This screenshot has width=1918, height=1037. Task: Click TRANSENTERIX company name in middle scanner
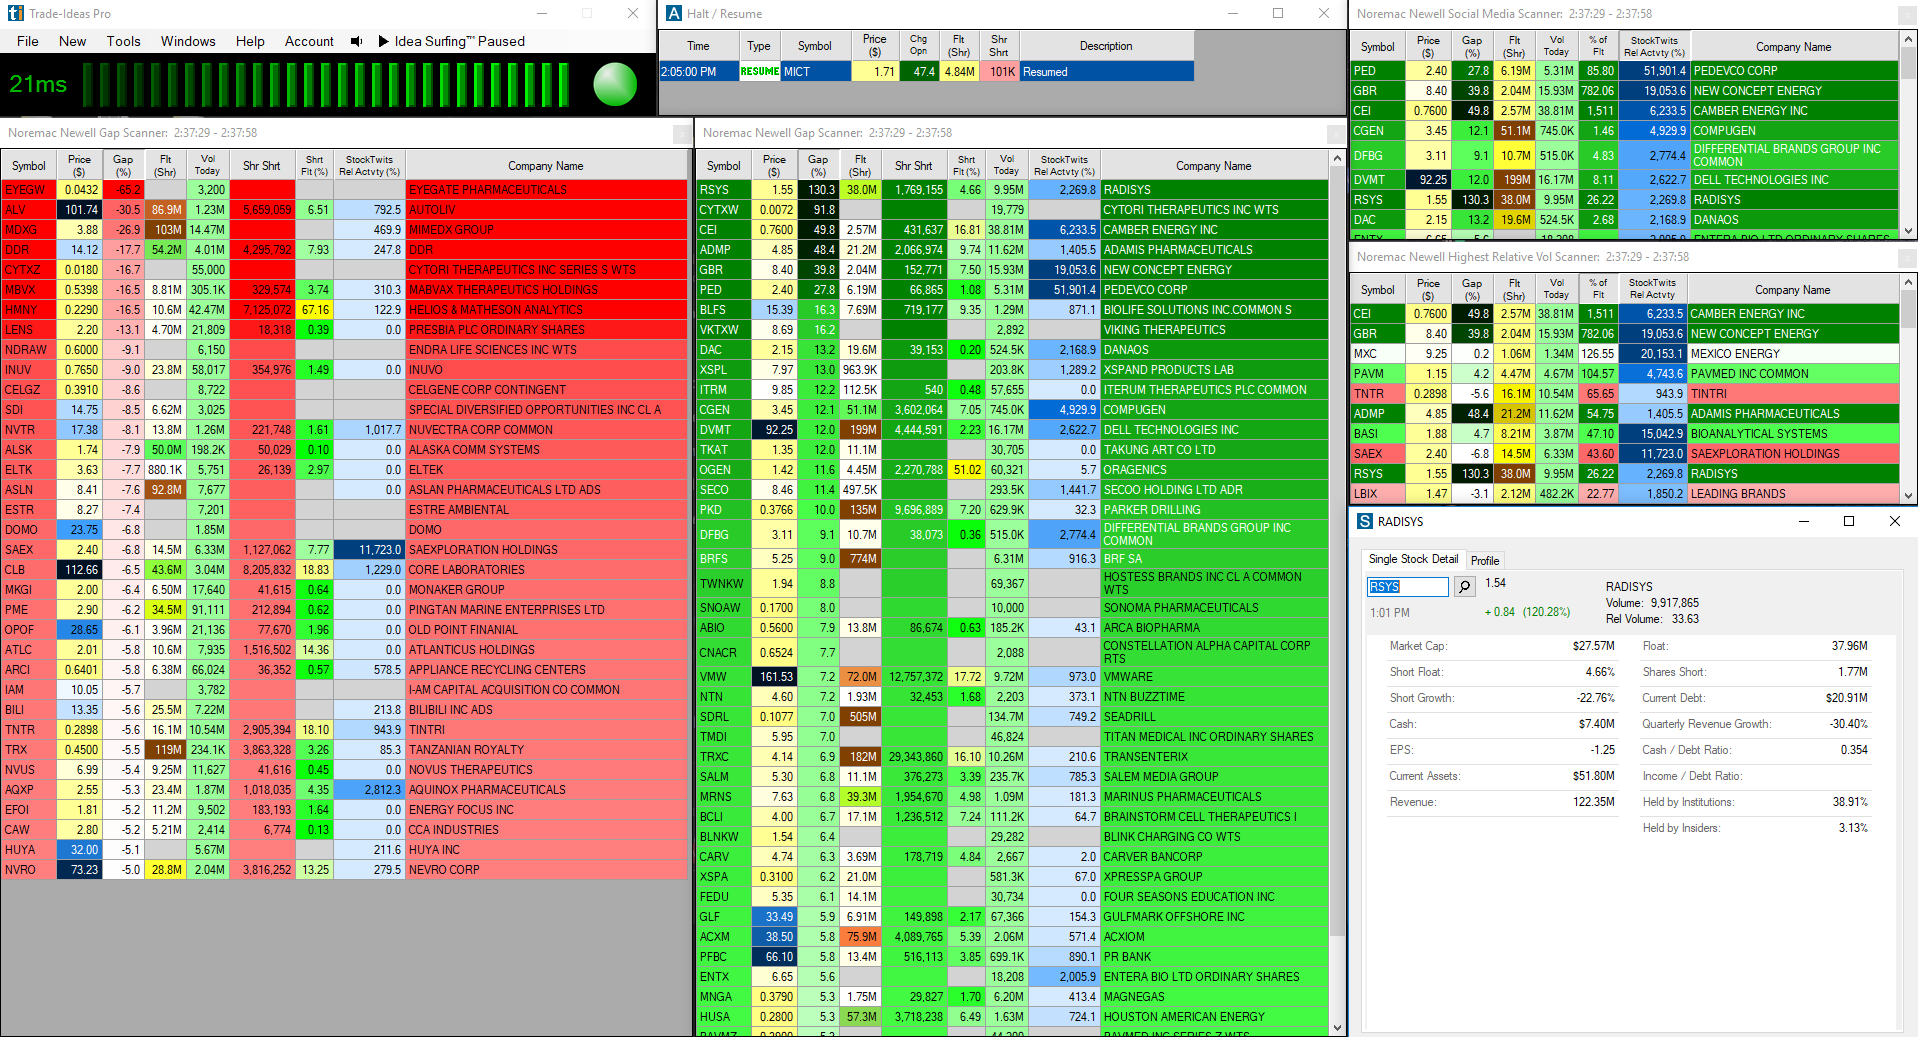1146,757
